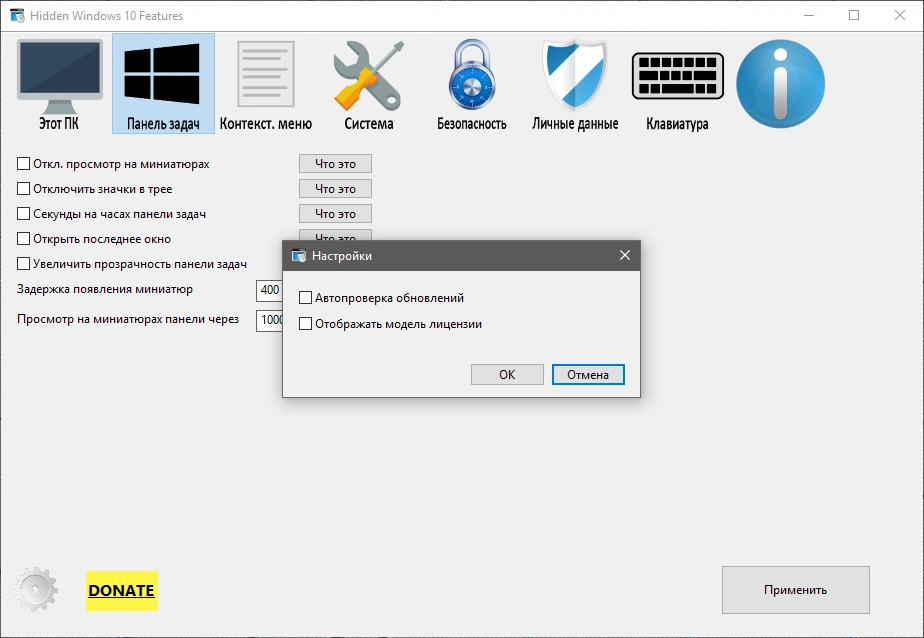
Task: Click the Настройки dialog title icon
Action: tap(299, 256)
